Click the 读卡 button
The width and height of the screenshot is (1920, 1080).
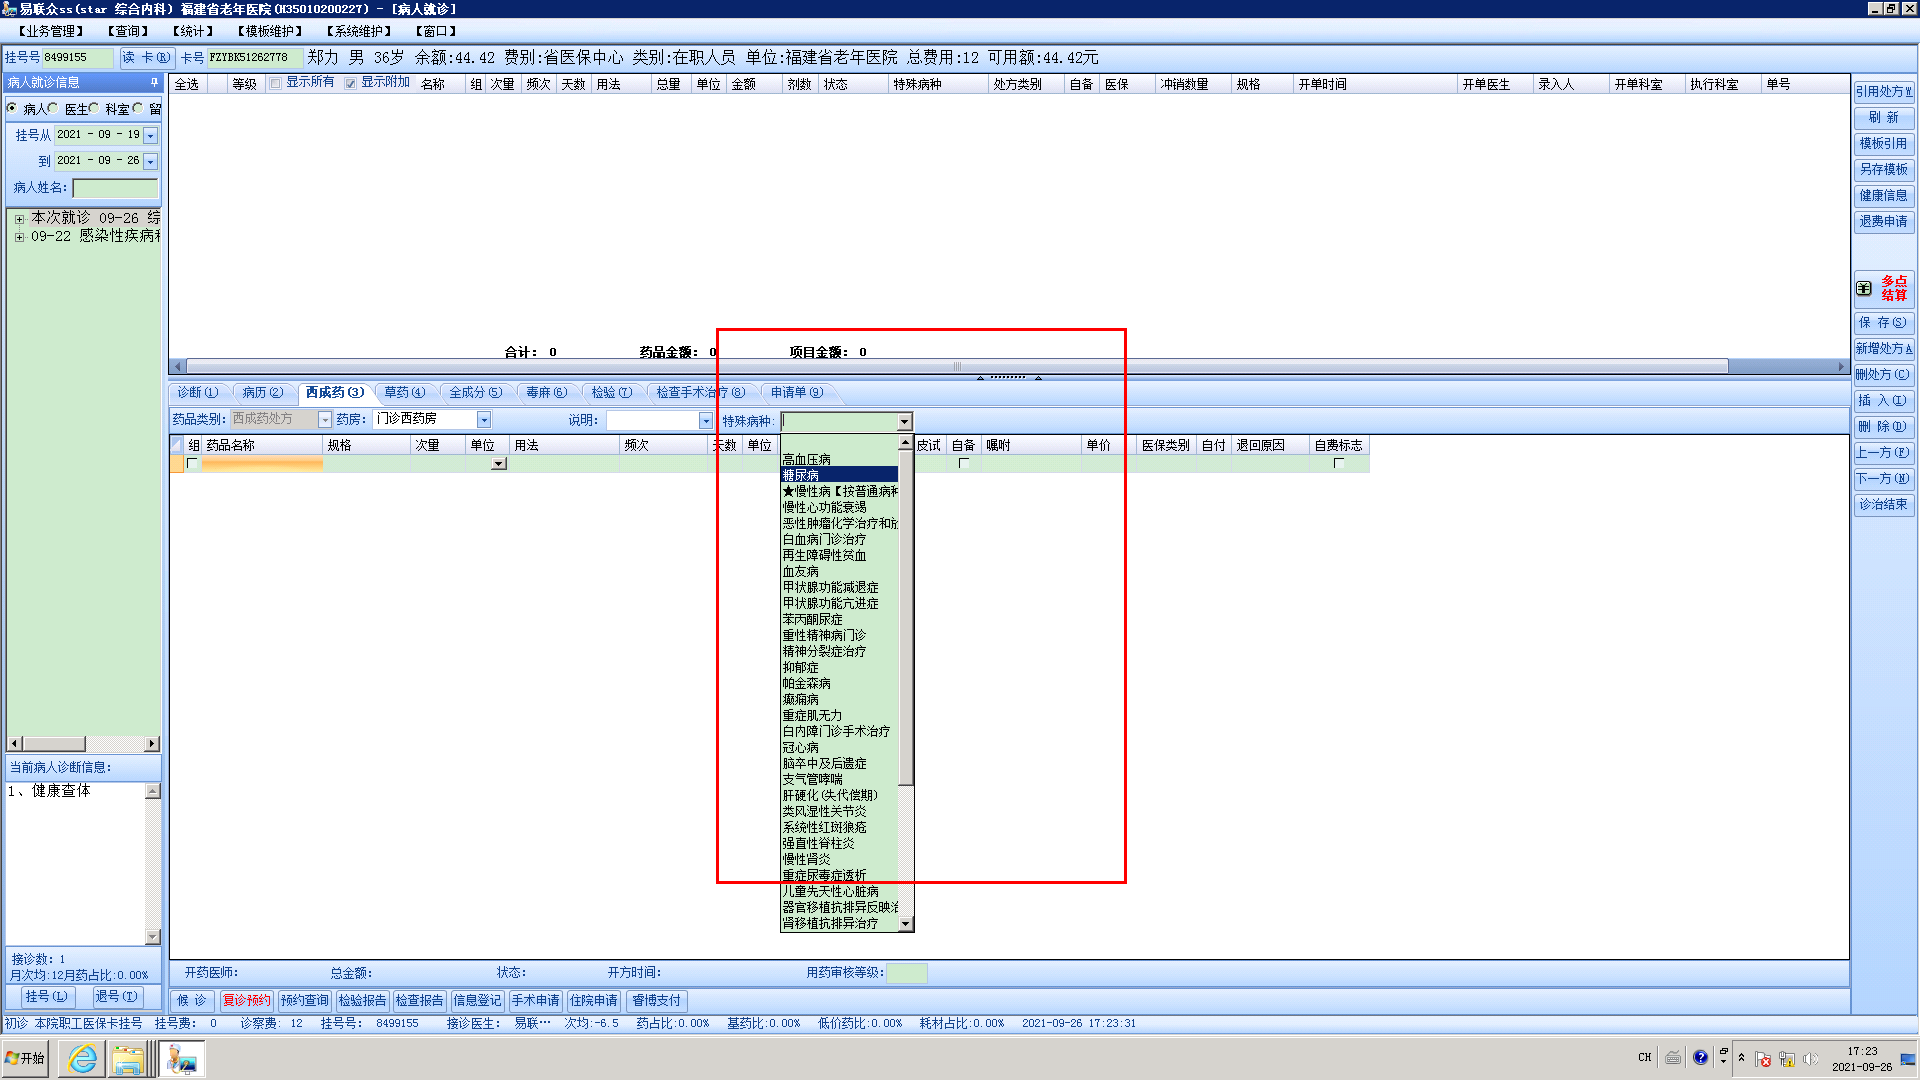pos(146,57)
